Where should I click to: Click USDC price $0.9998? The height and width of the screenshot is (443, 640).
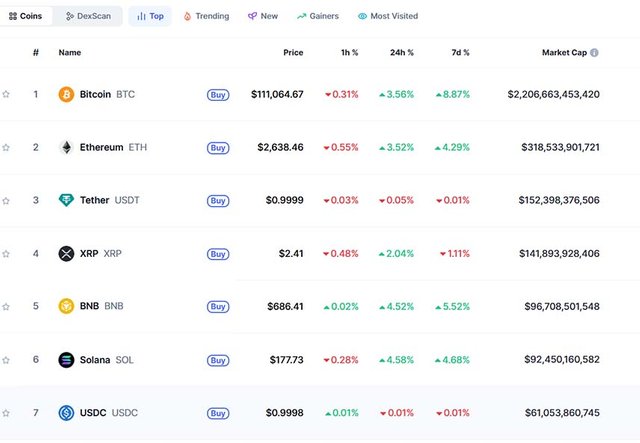pyautogui.click(x=284, y=413)
